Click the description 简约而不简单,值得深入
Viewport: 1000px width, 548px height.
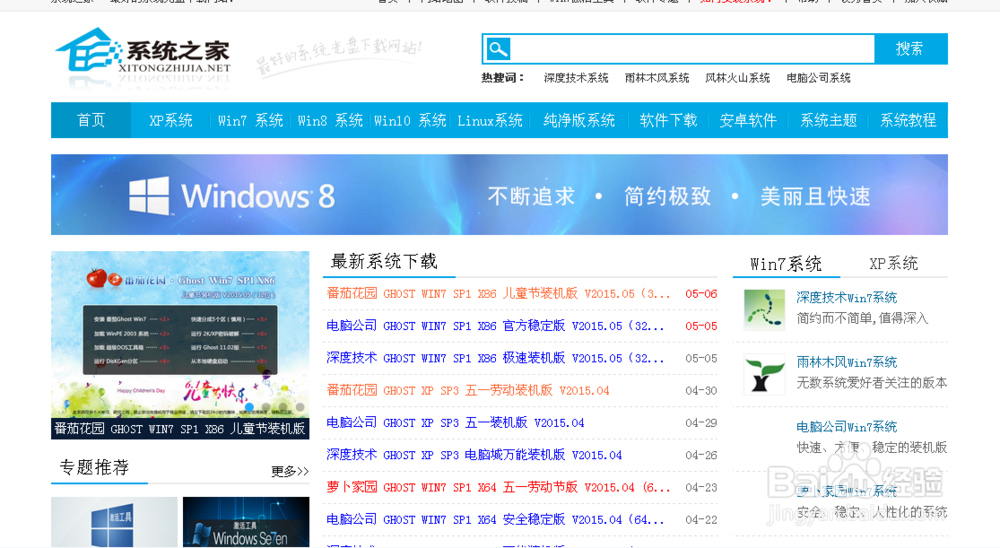tap(862, 318)
